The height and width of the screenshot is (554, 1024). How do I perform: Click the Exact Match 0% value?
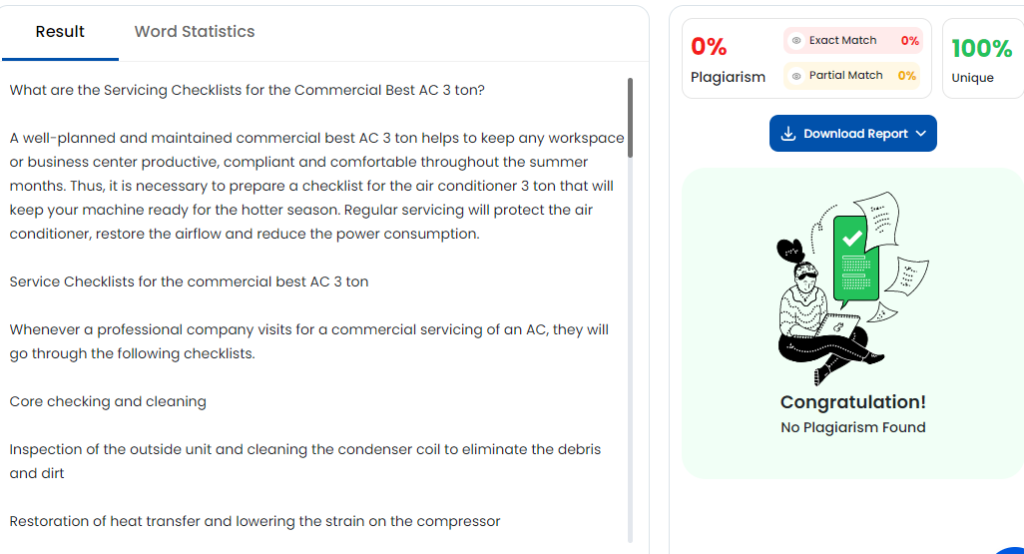[909, 41]
